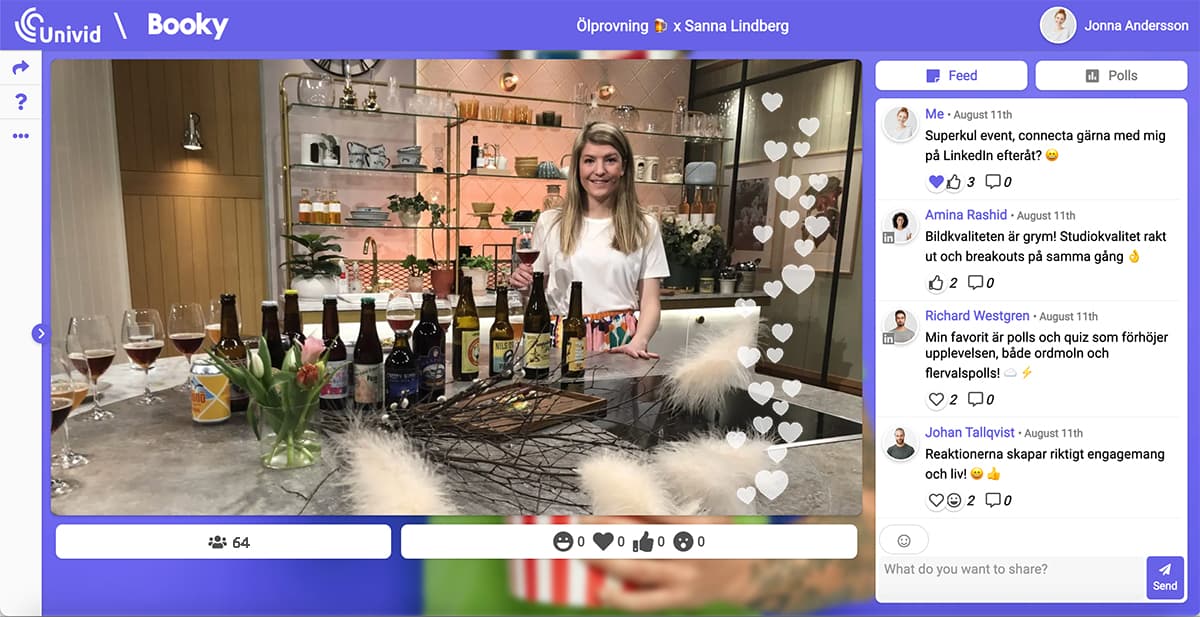This screenshot has height=617, width=1200.
Task: Expand comments on Richard Westgren's post
Action: tap(974, 399)
